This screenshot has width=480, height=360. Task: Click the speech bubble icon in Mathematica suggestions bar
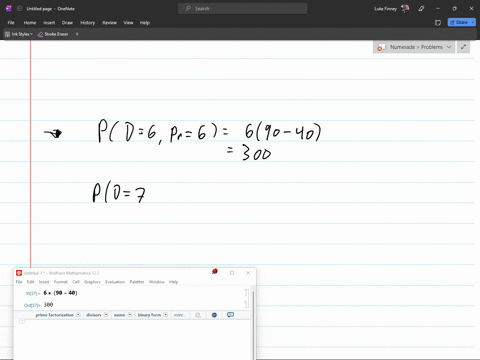point(230,315)
